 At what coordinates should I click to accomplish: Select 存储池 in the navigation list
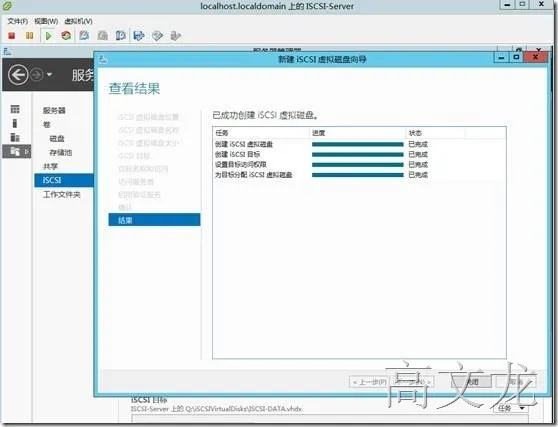pyautogui.click(x=60, y=152)
